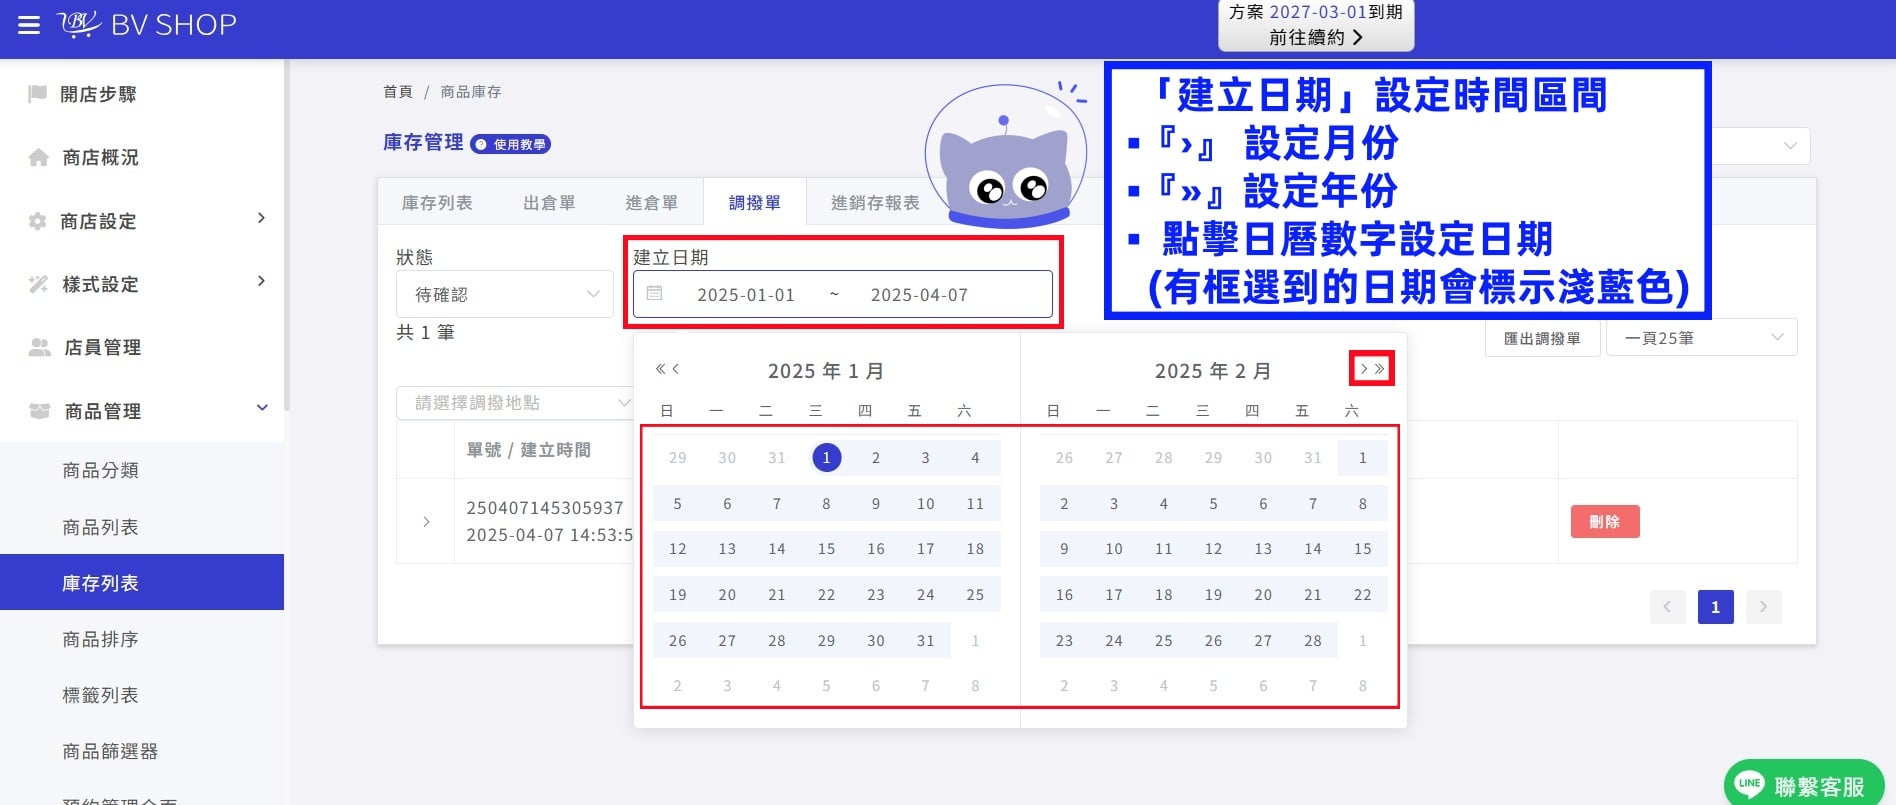Image resolution: width=1896 pixels, height=805 pixels.
Task: Click the gear icon beside 商店設定
Action: (x=38, y=221)
